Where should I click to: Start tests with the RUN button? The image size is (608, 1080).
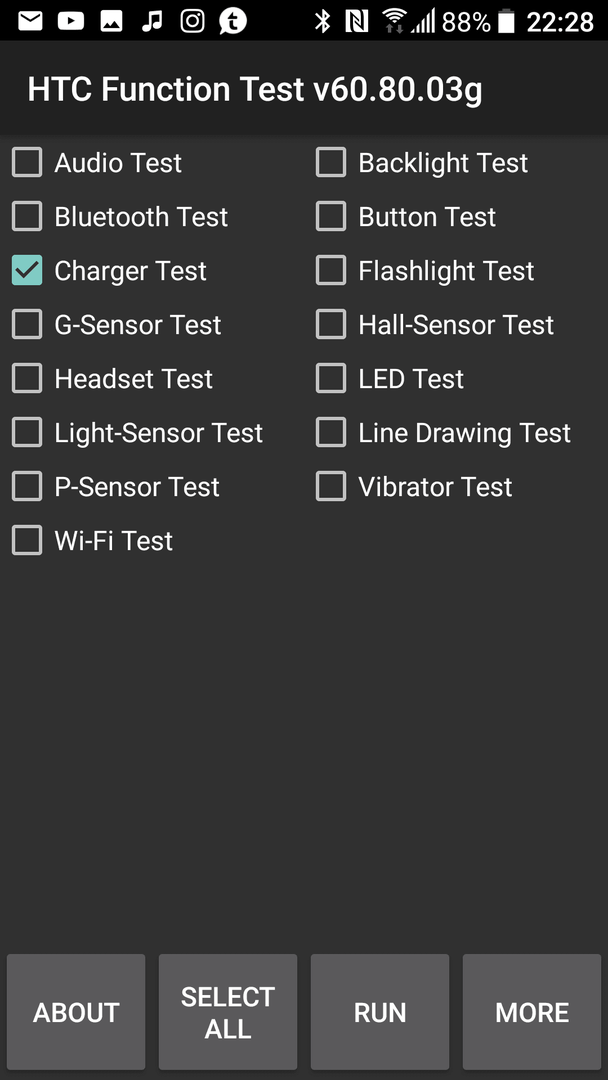tap(380, 1012)
